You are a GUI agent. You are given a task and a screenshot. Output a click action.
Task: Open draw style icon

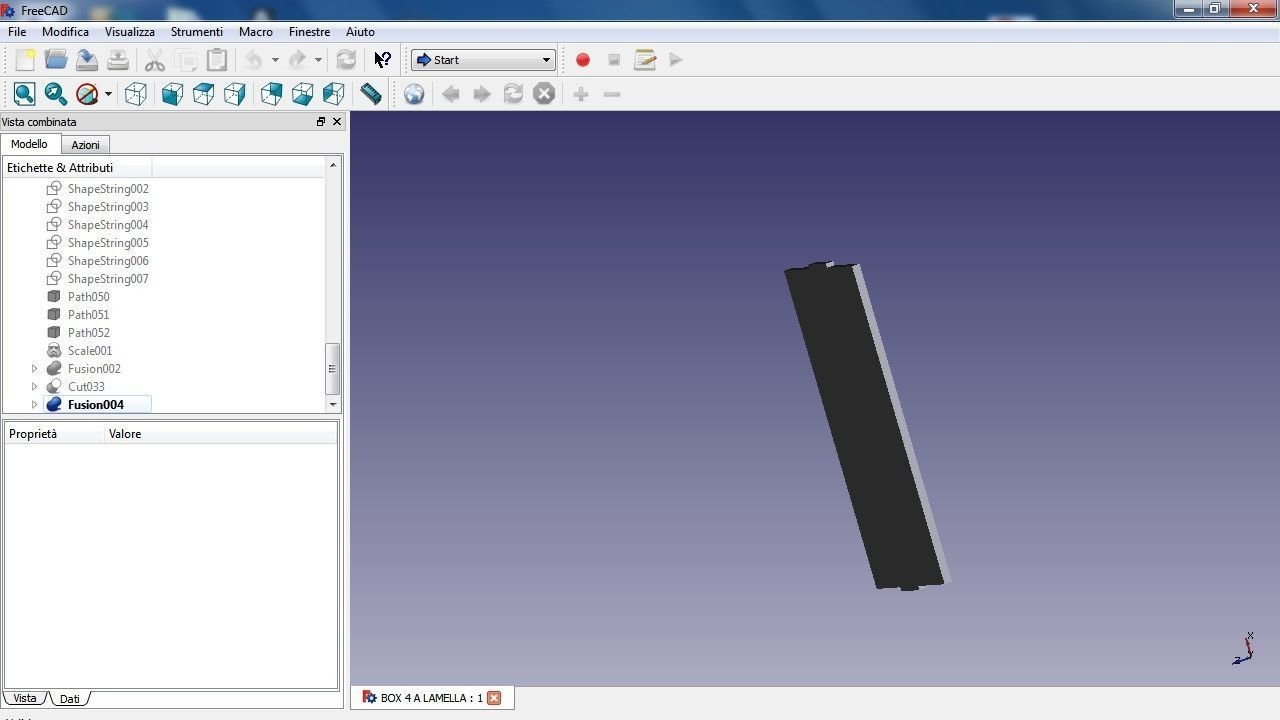87,94
